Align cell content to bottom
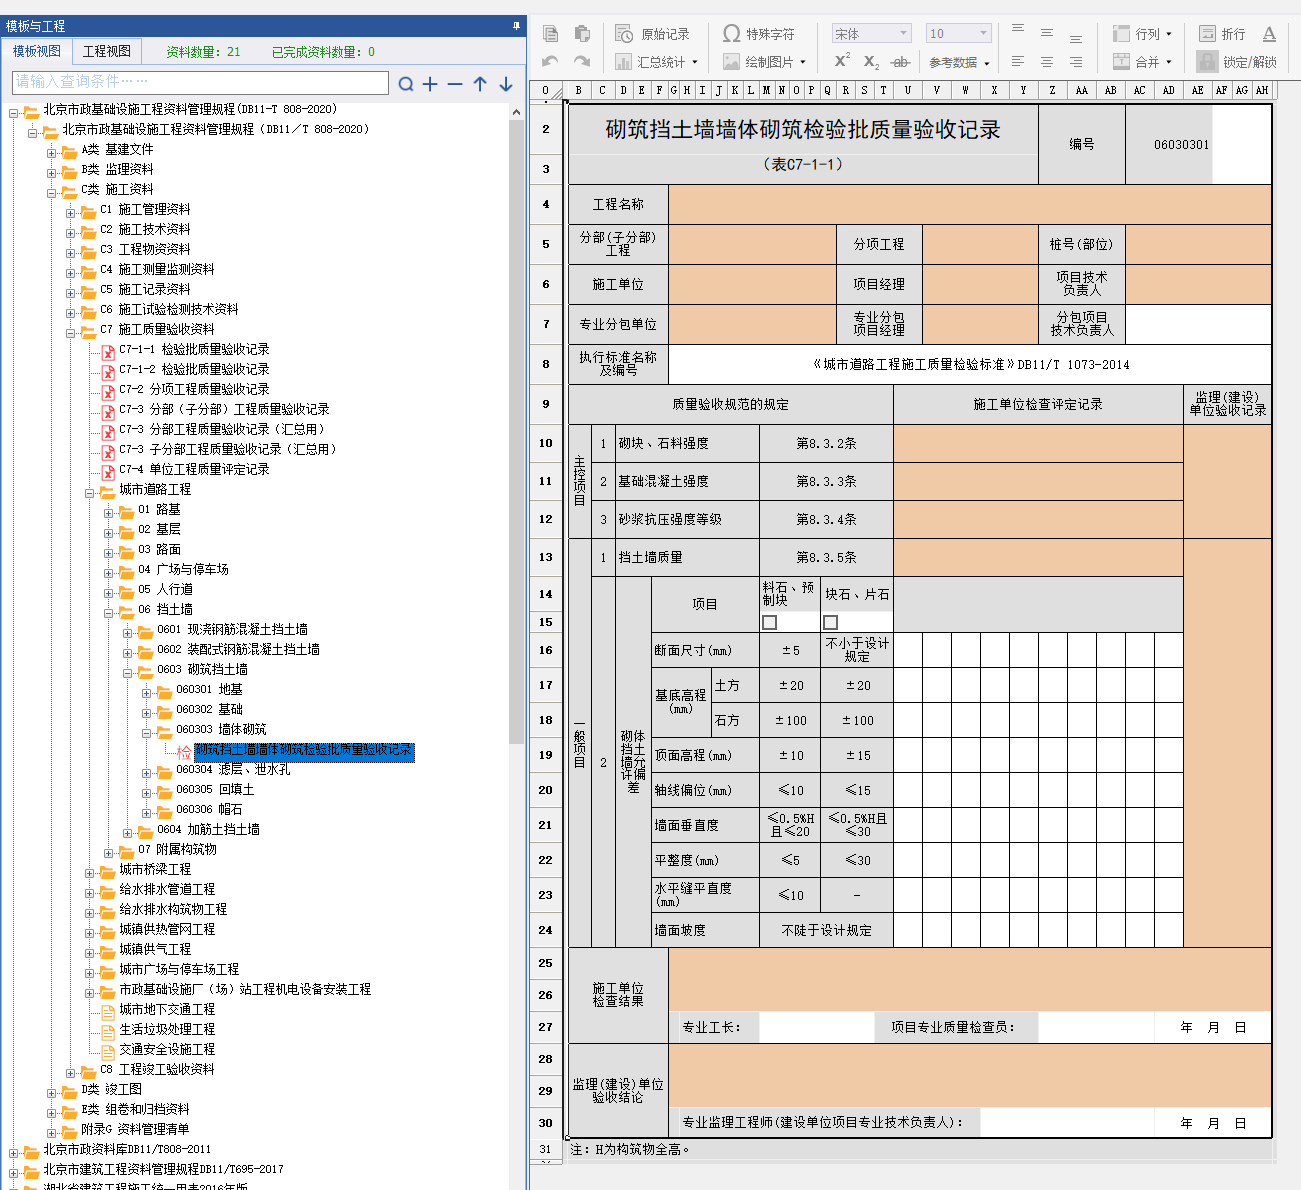The image size is (1301, 1190). click(1076, 39)
